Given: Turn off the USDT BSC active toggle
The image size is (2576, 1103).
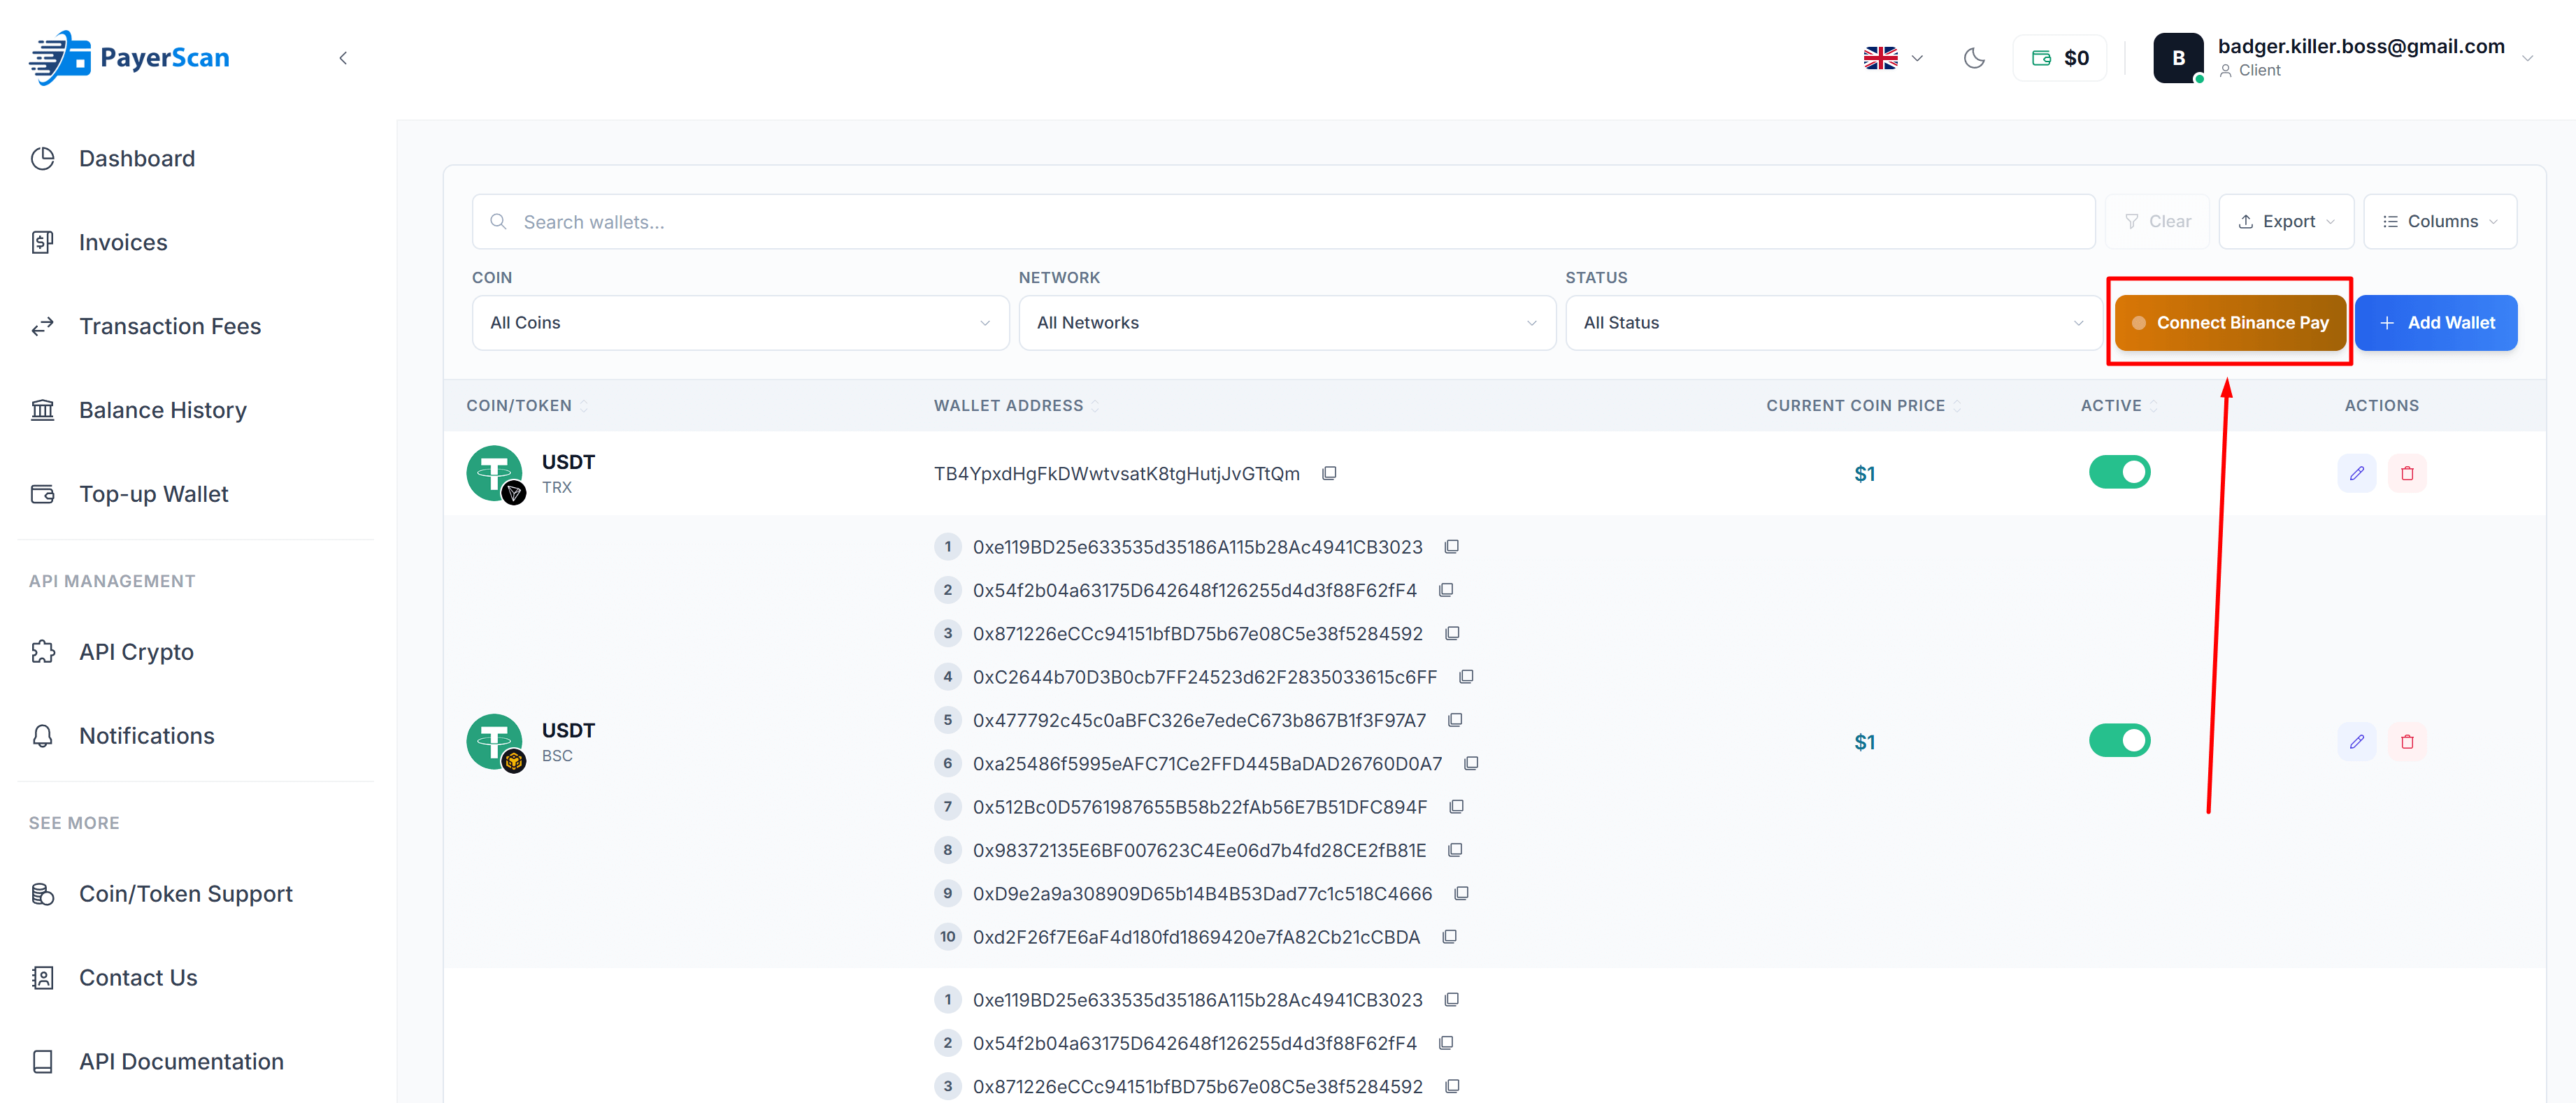Looking at the screenshot, I should click(x=2120, y=740).
